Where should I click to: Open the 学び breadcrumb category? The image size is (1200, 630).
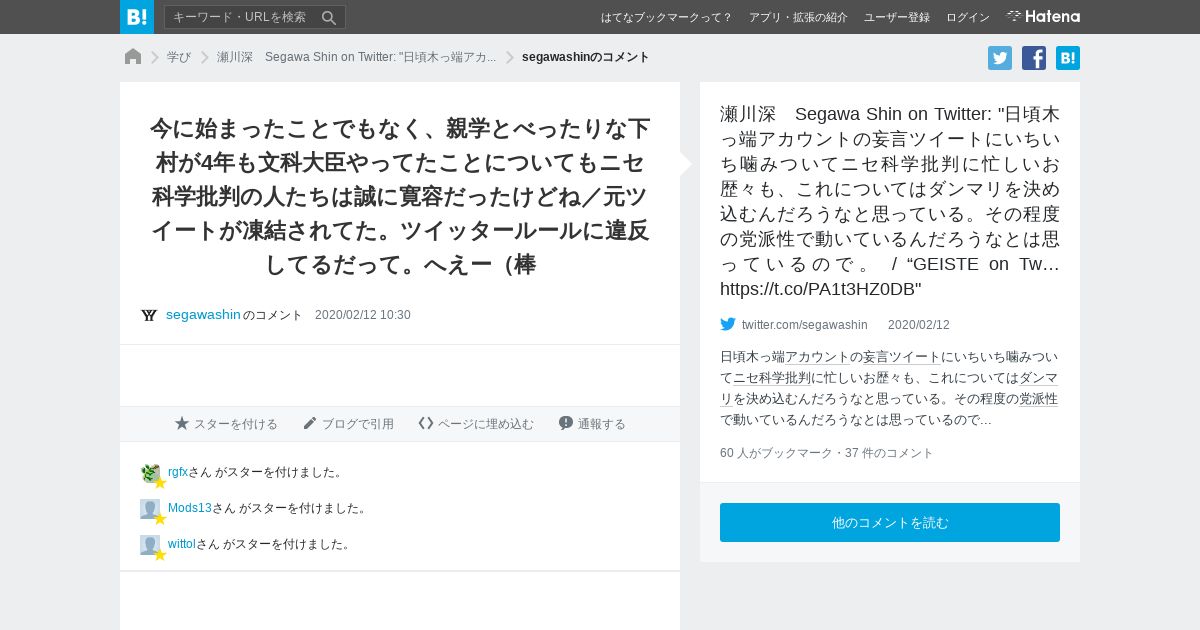(x=179, y=57)
